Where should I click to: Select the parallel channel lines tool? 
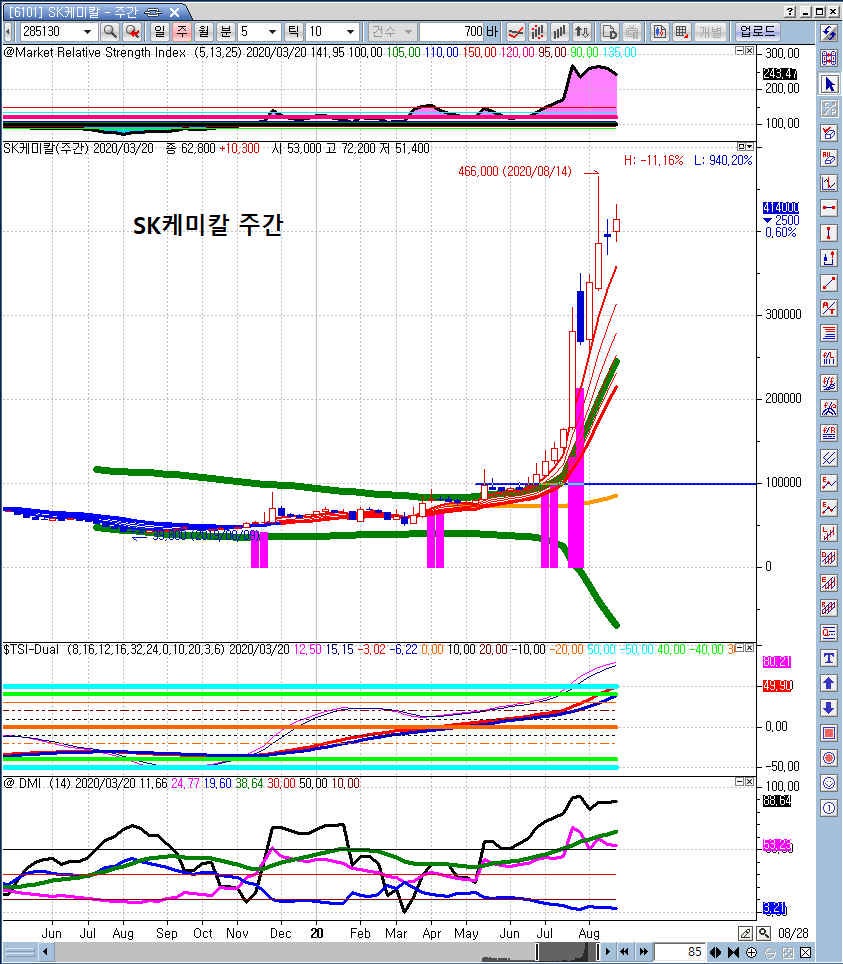point(829,458)
